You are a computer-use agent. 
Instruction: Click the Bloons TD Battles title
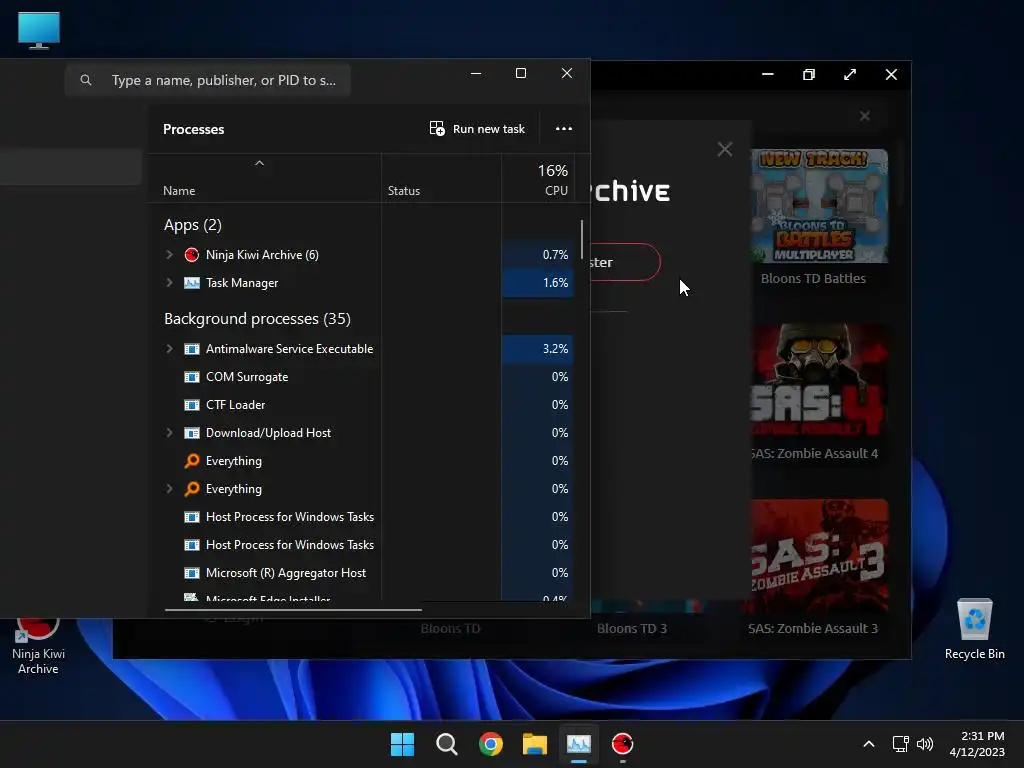tap(813, 278)
